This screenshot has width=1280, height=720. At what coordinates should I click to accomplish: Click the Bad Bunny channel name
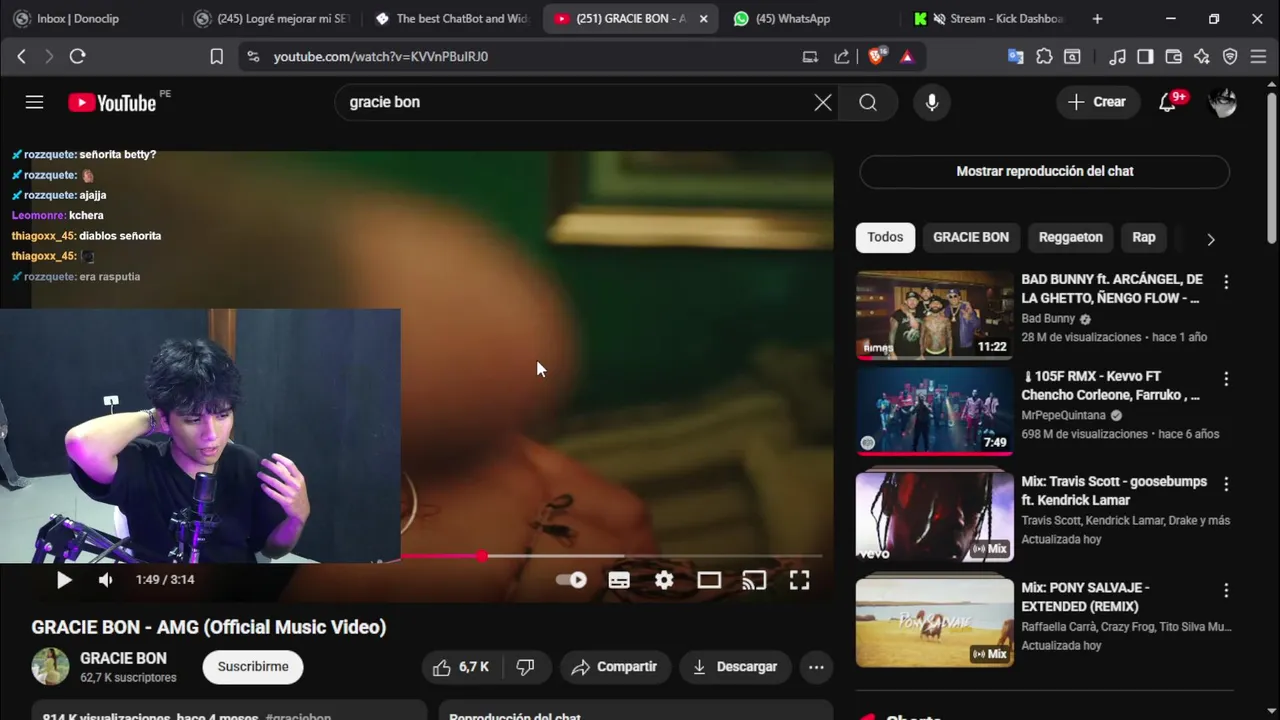1048,319
